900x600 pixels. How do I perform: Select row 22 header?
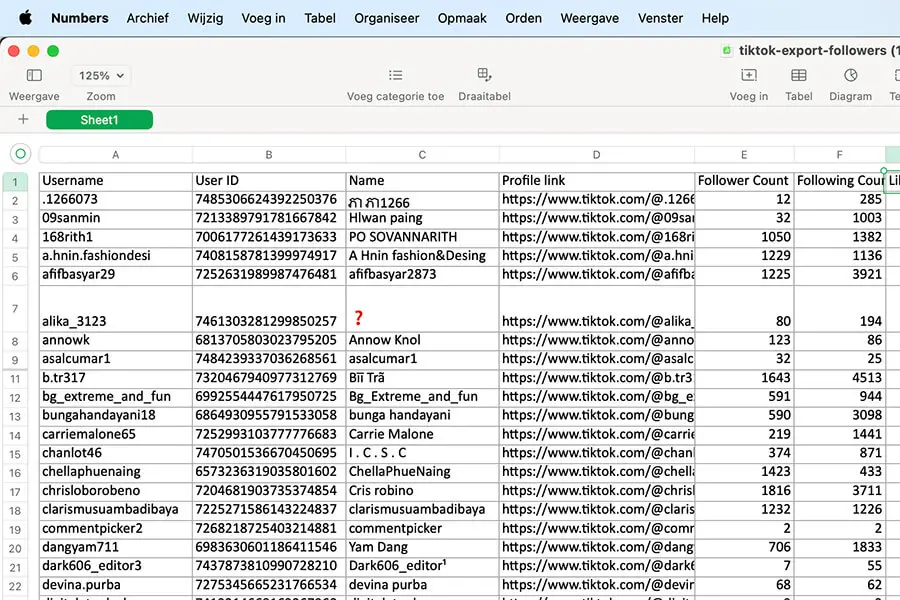(x=15, y=586)
